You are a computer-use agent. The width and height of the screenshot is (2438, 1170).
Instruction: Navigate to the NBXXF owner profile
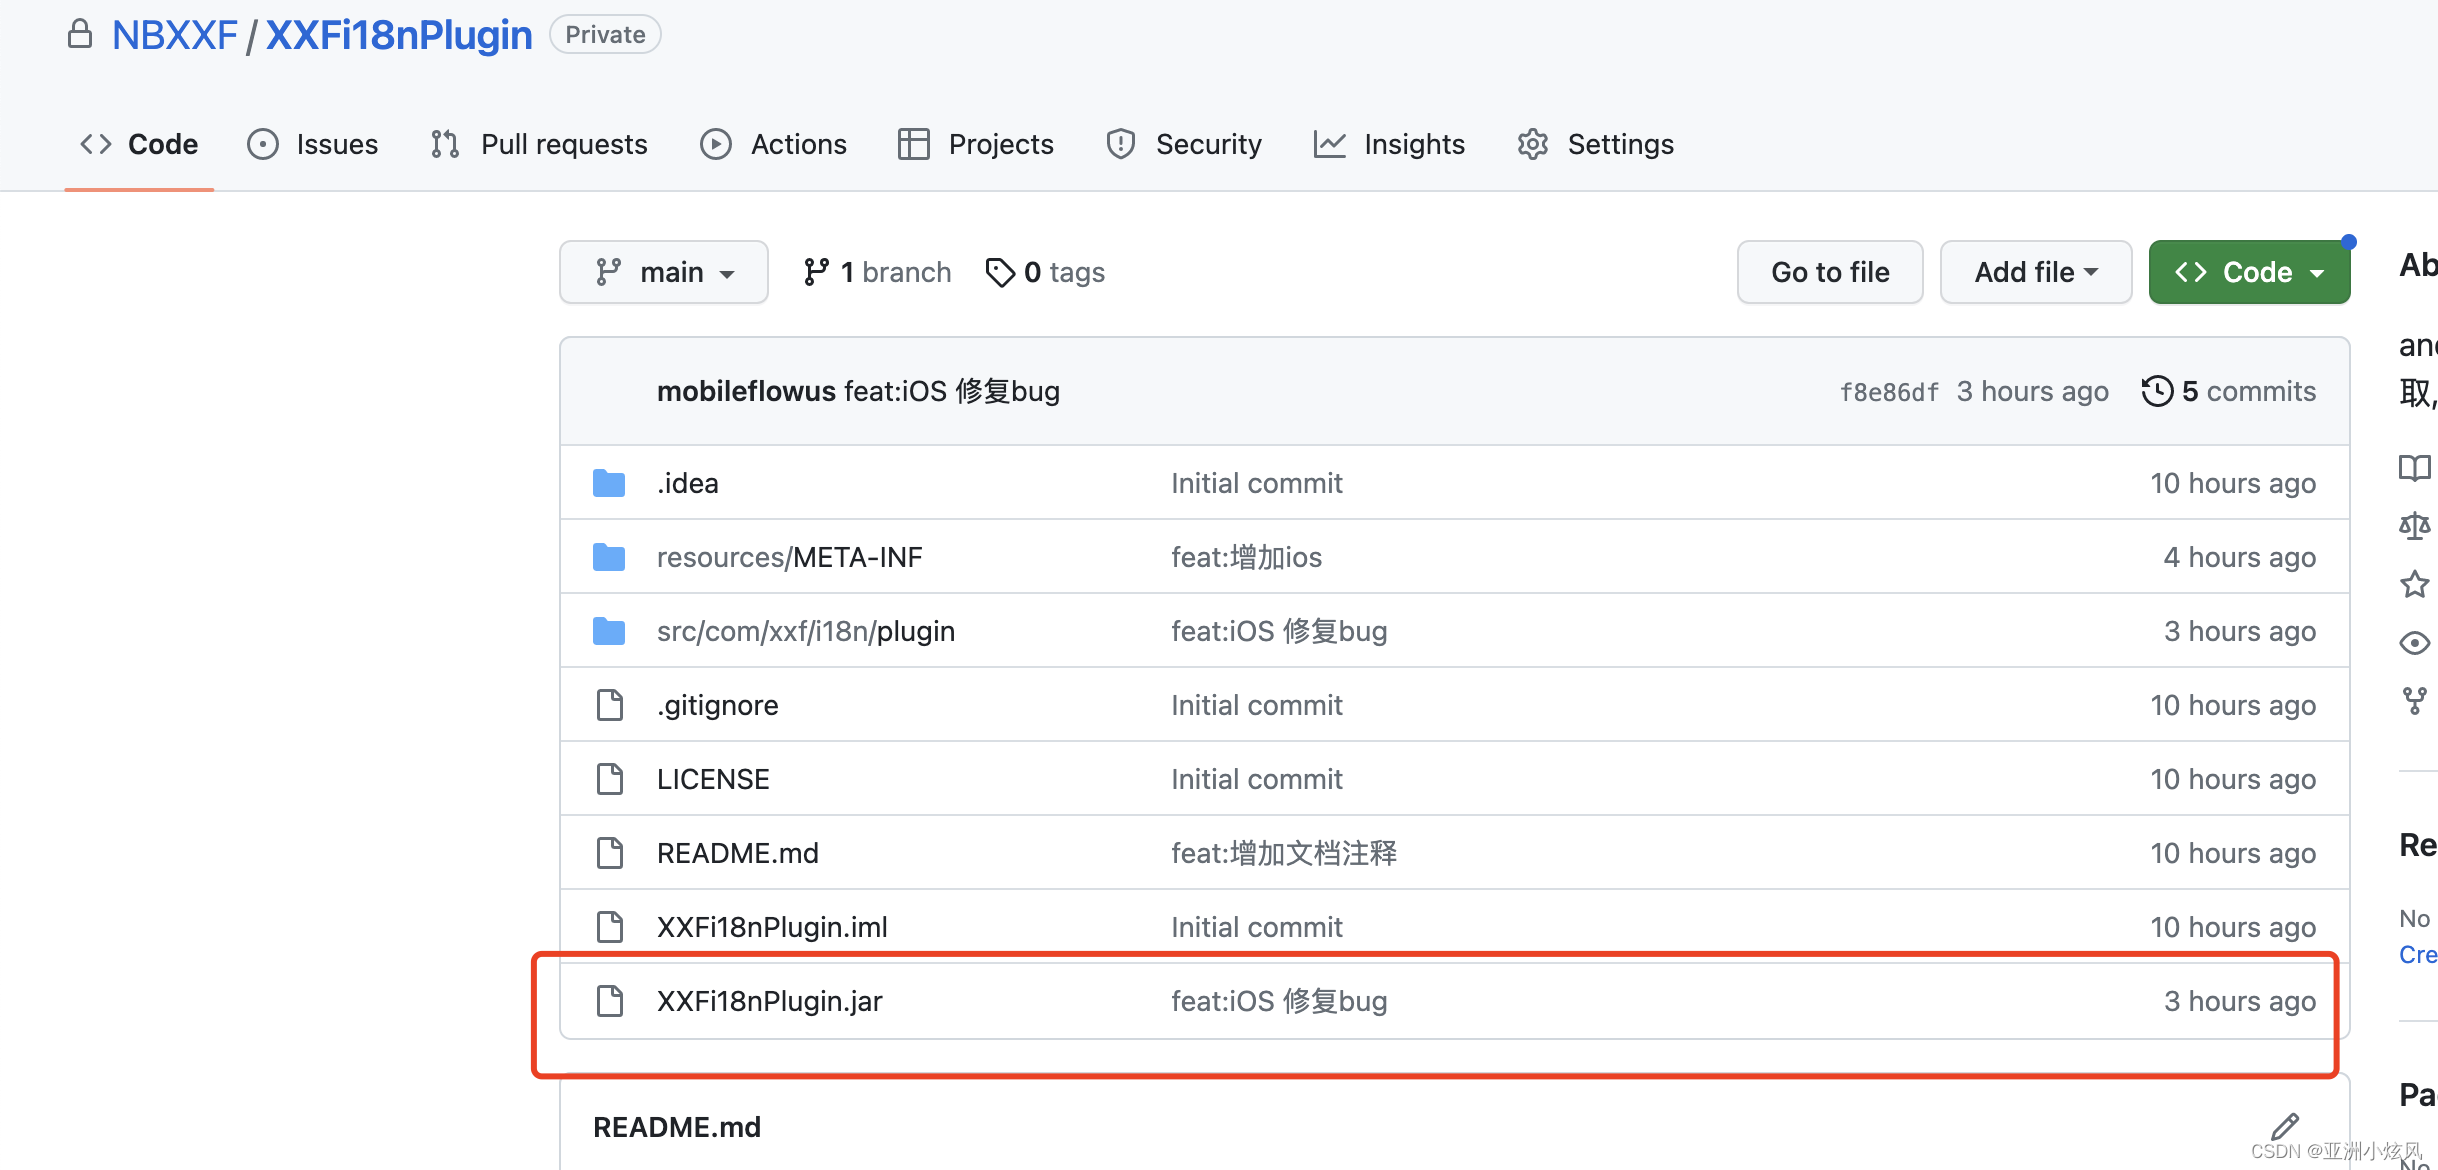click(175, 33)
